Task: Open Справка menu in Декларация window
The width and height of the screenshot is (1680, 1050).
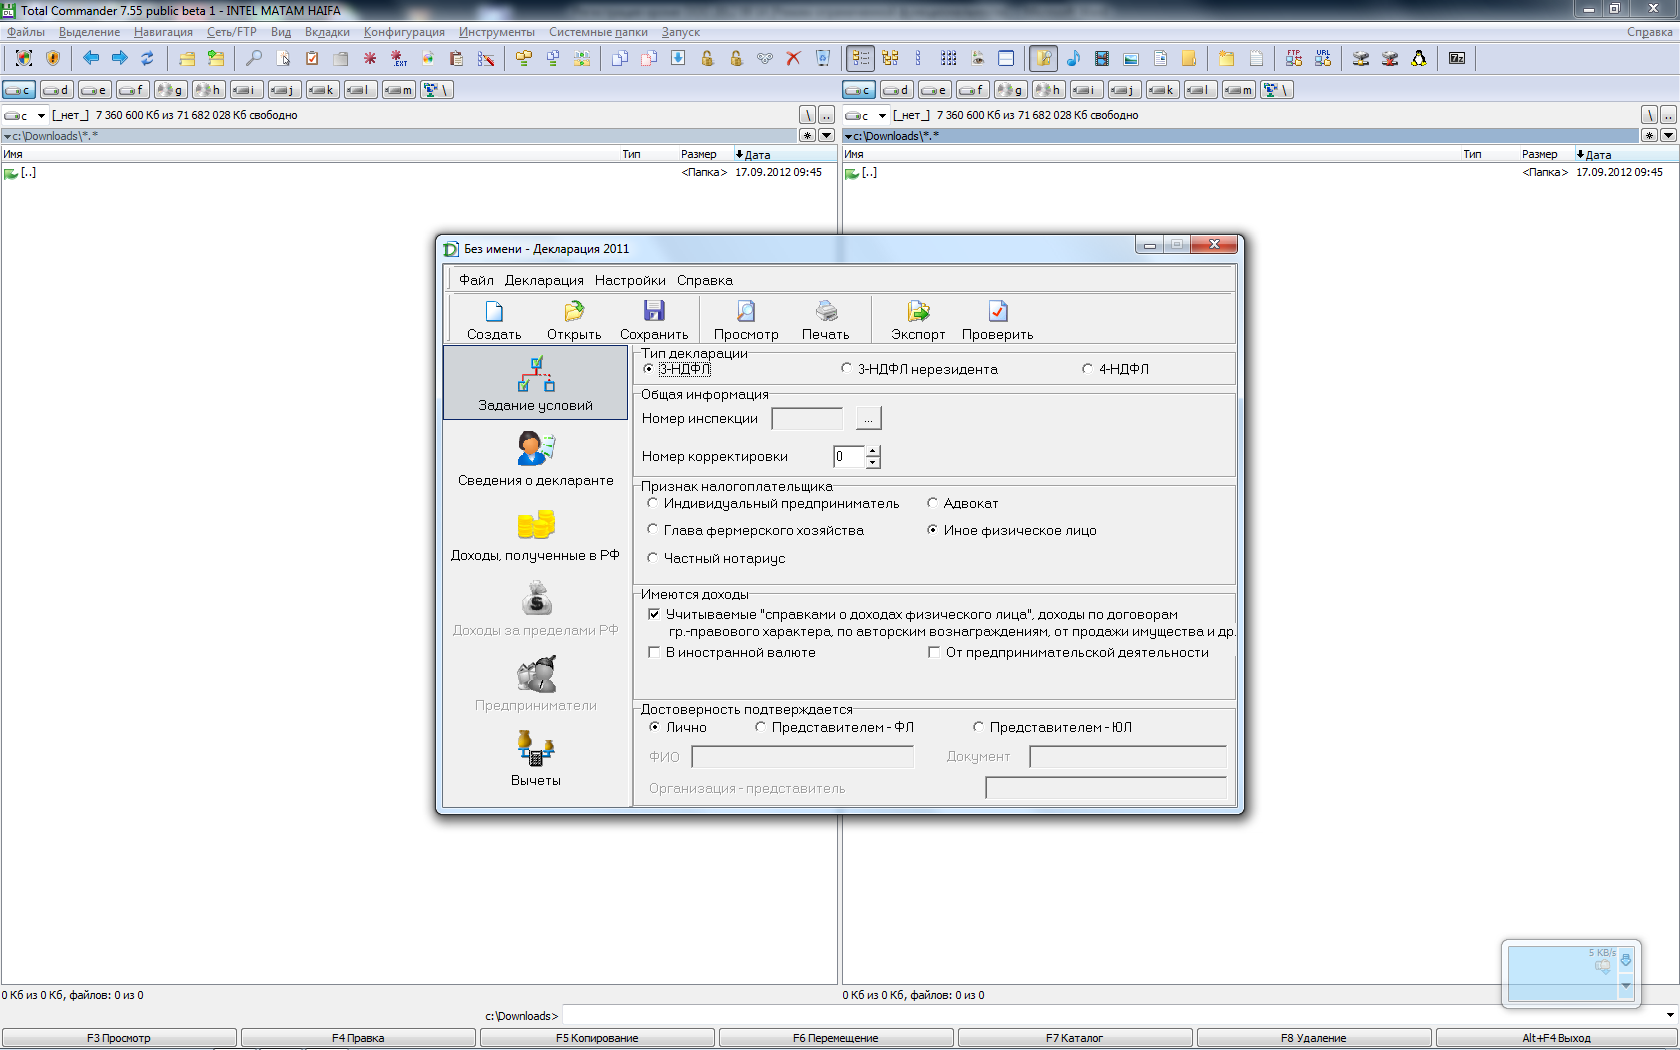Action: pyautogui.click(x=705, y=280)
